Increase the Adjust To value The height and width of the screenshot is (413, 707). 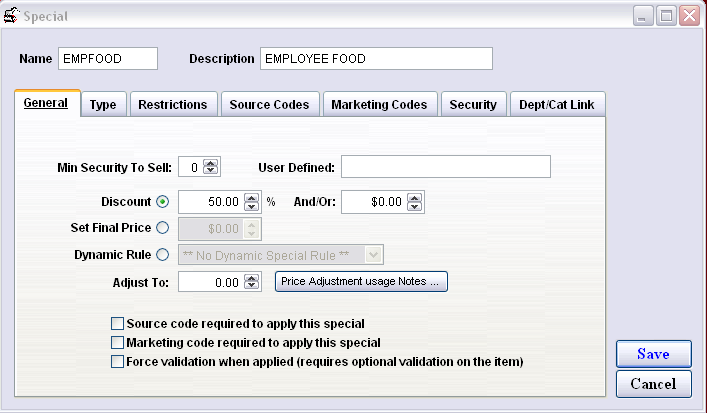coord(252,278)
